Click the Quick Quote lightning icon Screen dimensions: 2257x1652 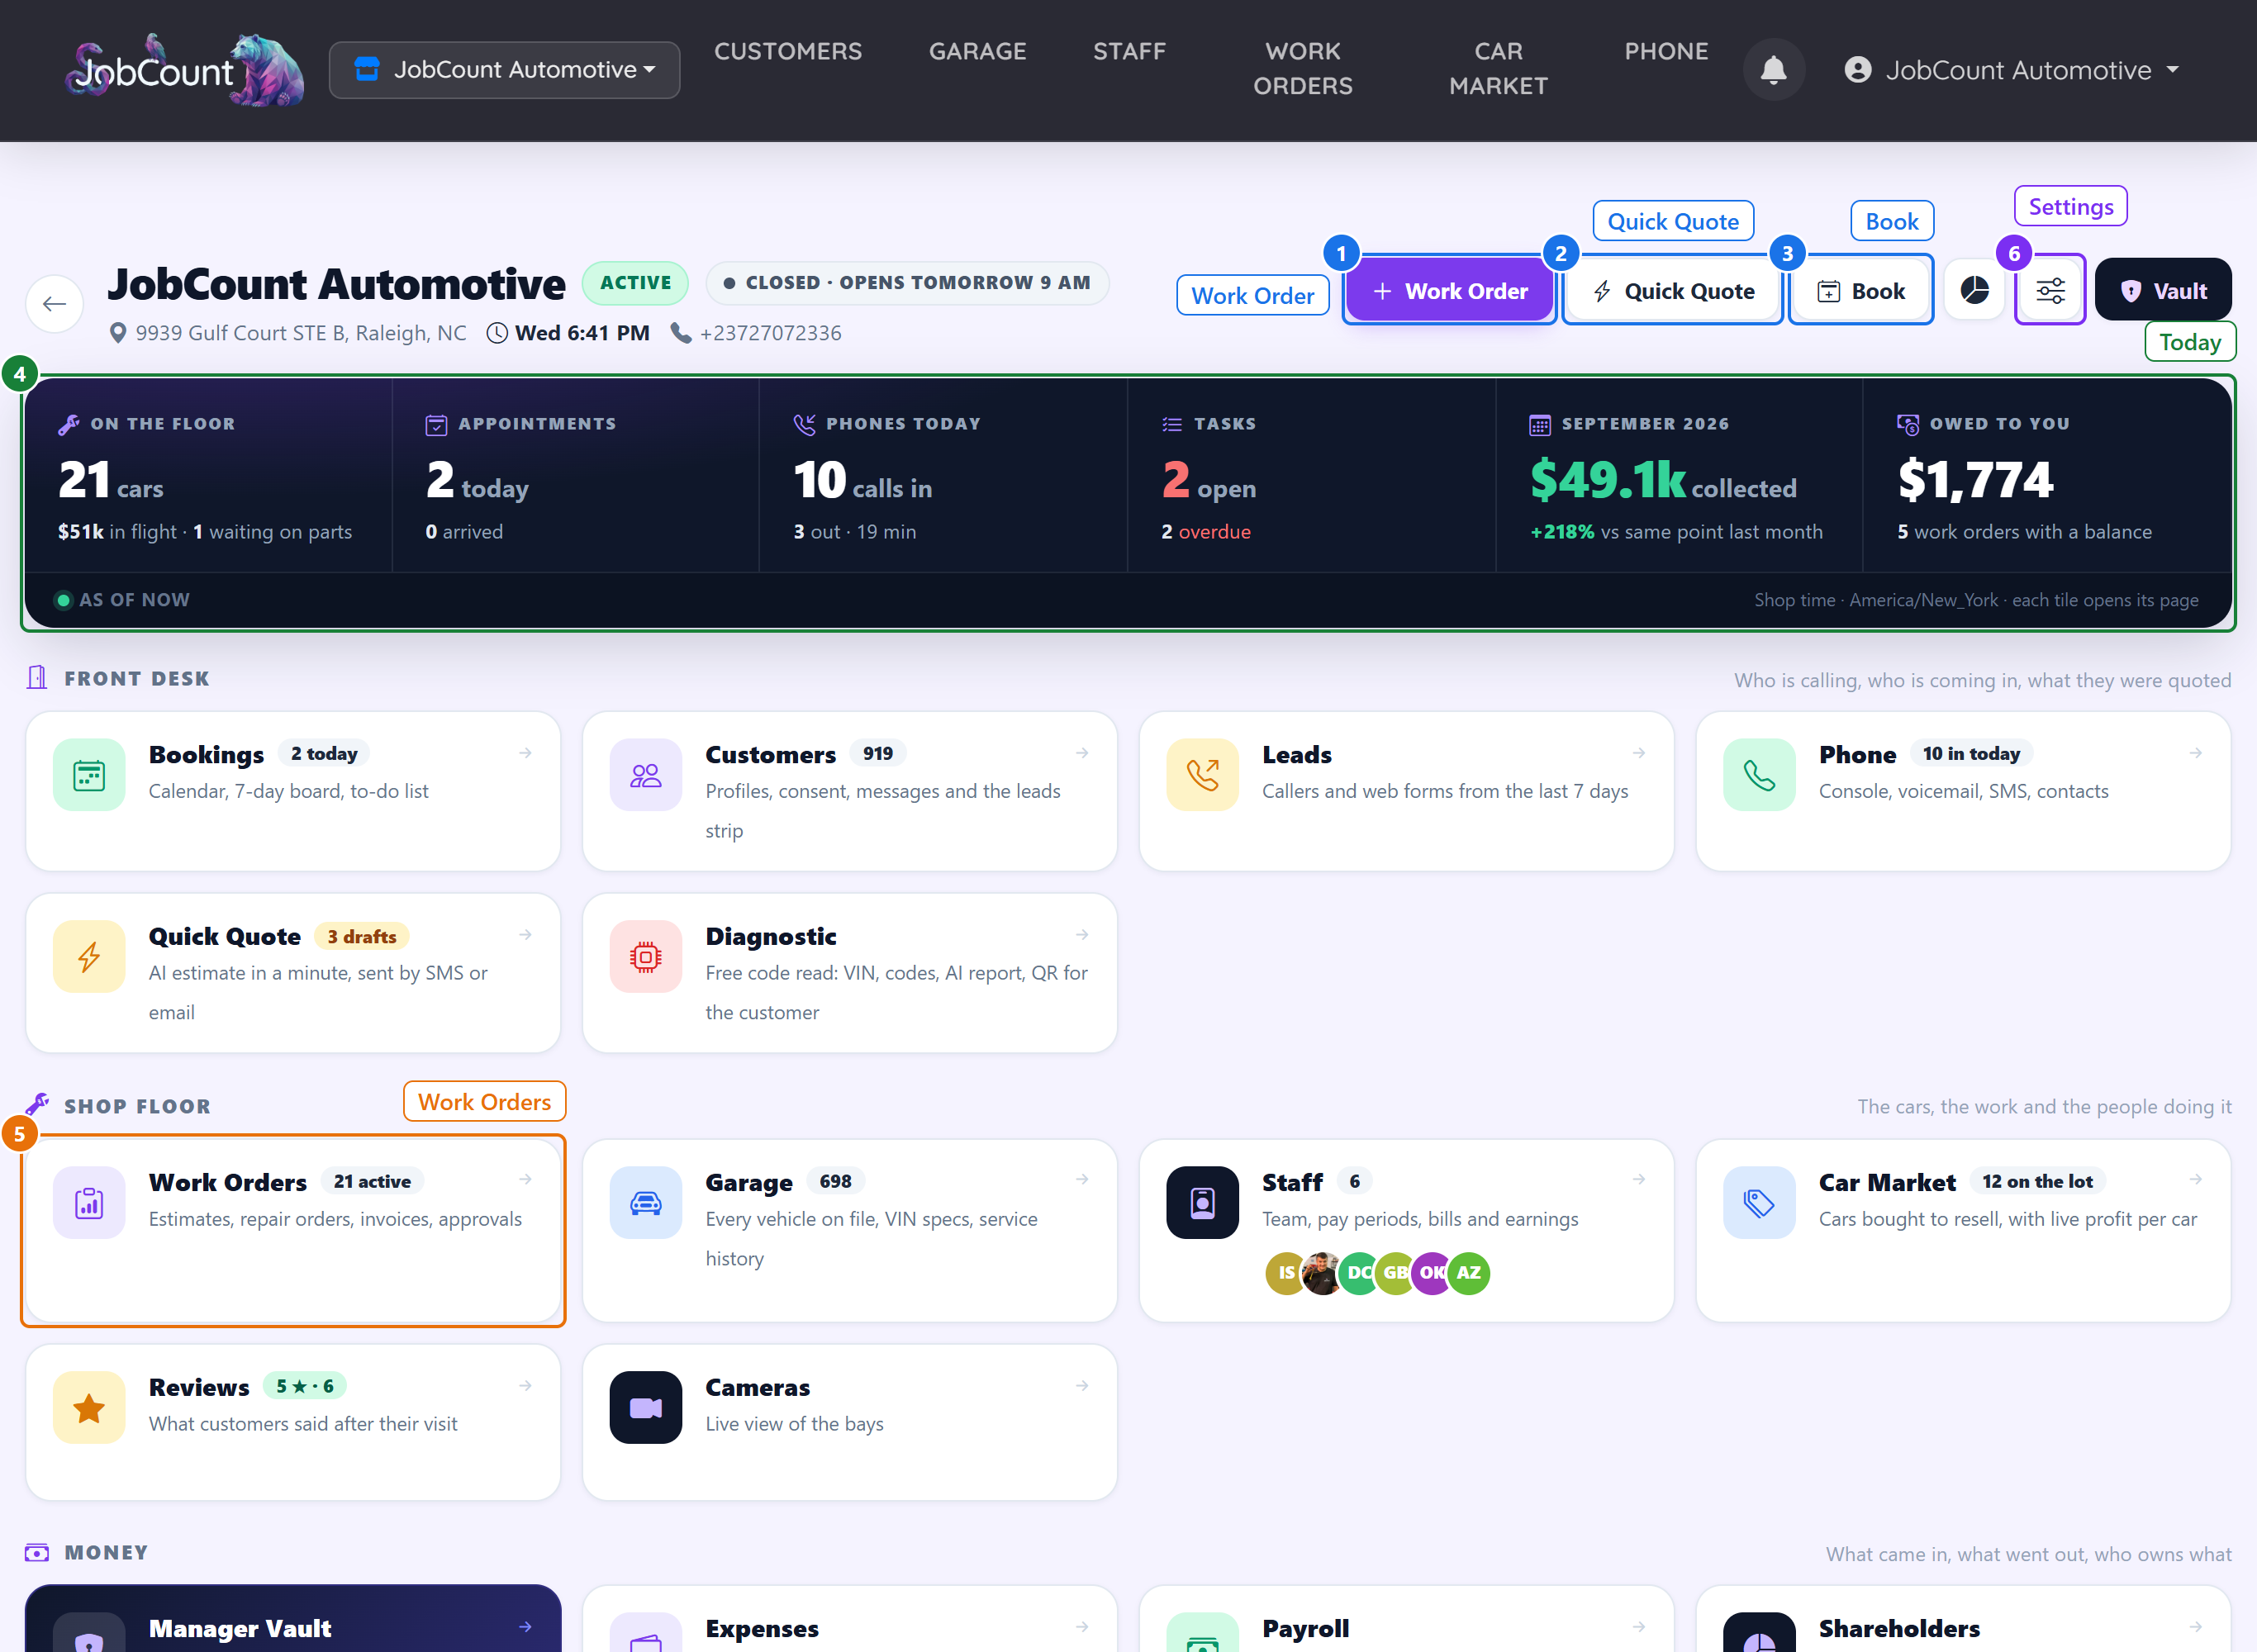[x=89, y=957]
